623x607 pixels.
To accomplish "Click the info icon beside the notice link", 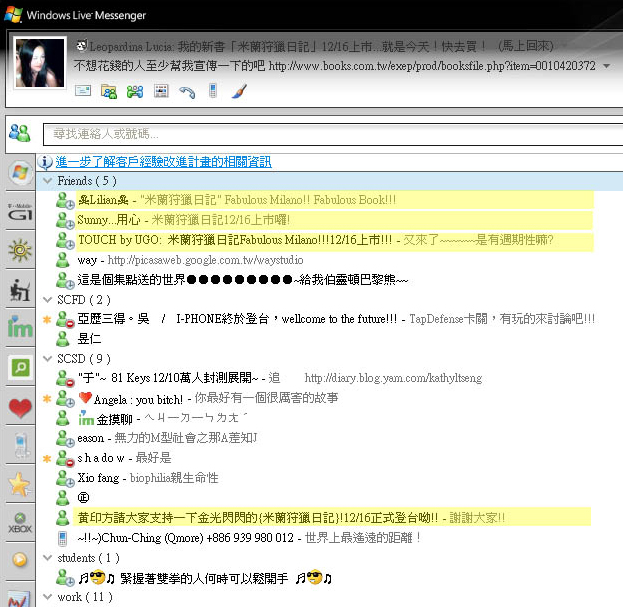I will click(x=45, y=162).
